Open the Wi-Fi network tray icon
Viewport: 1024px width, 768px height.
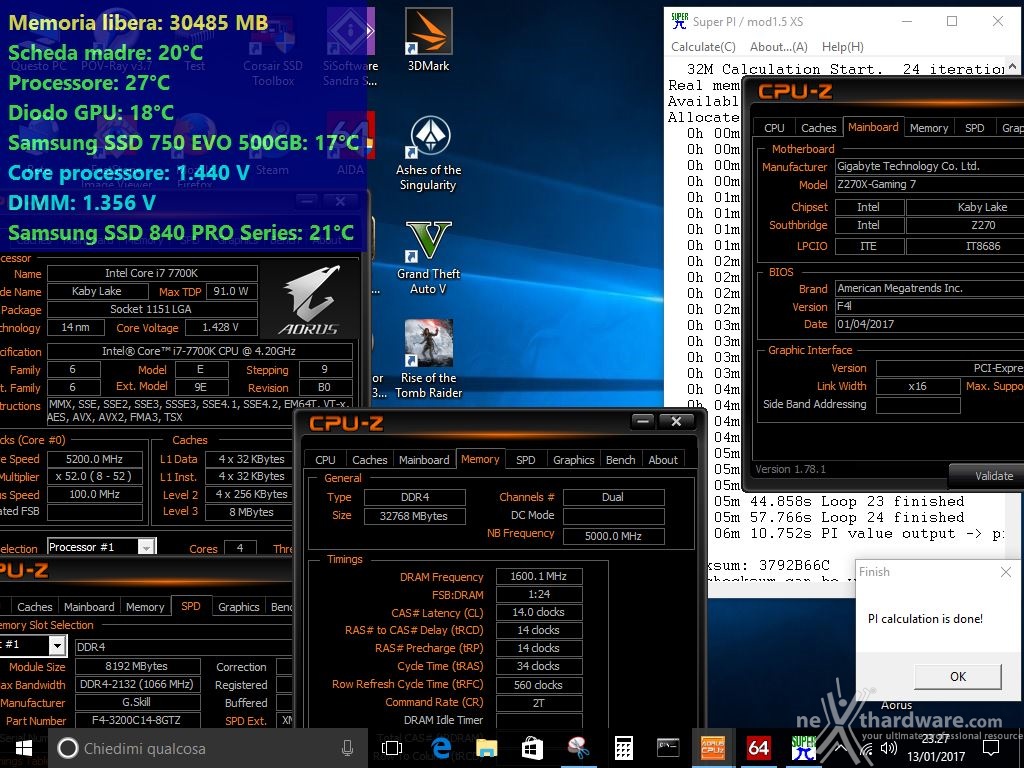[x=866, y=749]
